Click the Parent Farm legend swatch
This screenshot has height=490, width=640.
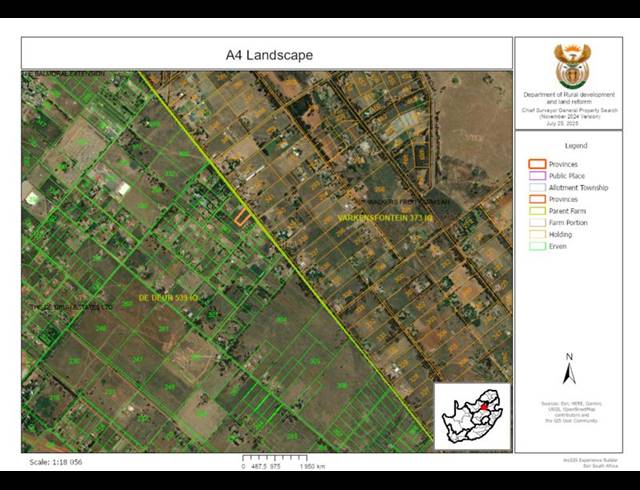pyautogui.click(x=537, y=211)
